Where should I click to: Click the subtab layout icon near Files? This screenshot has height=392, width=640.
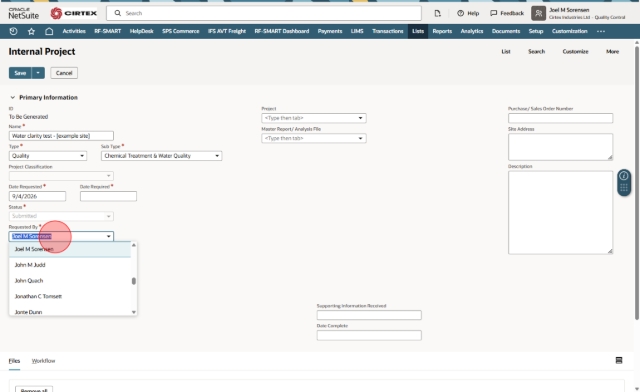pos(619,360)
